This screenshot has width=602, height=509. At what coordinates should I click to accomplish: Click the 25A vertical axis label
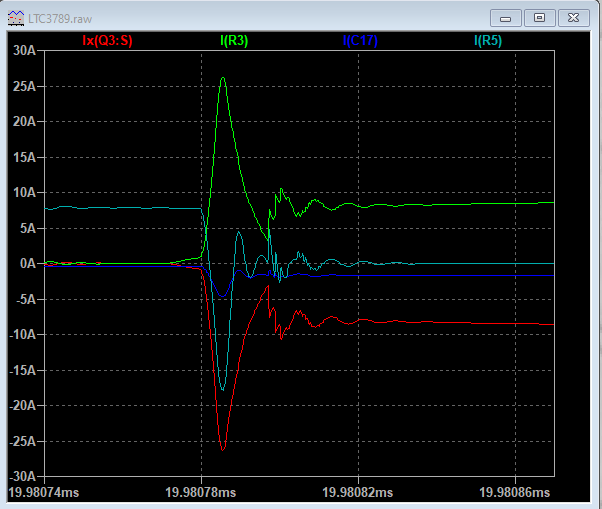click(x=24, y=86)
